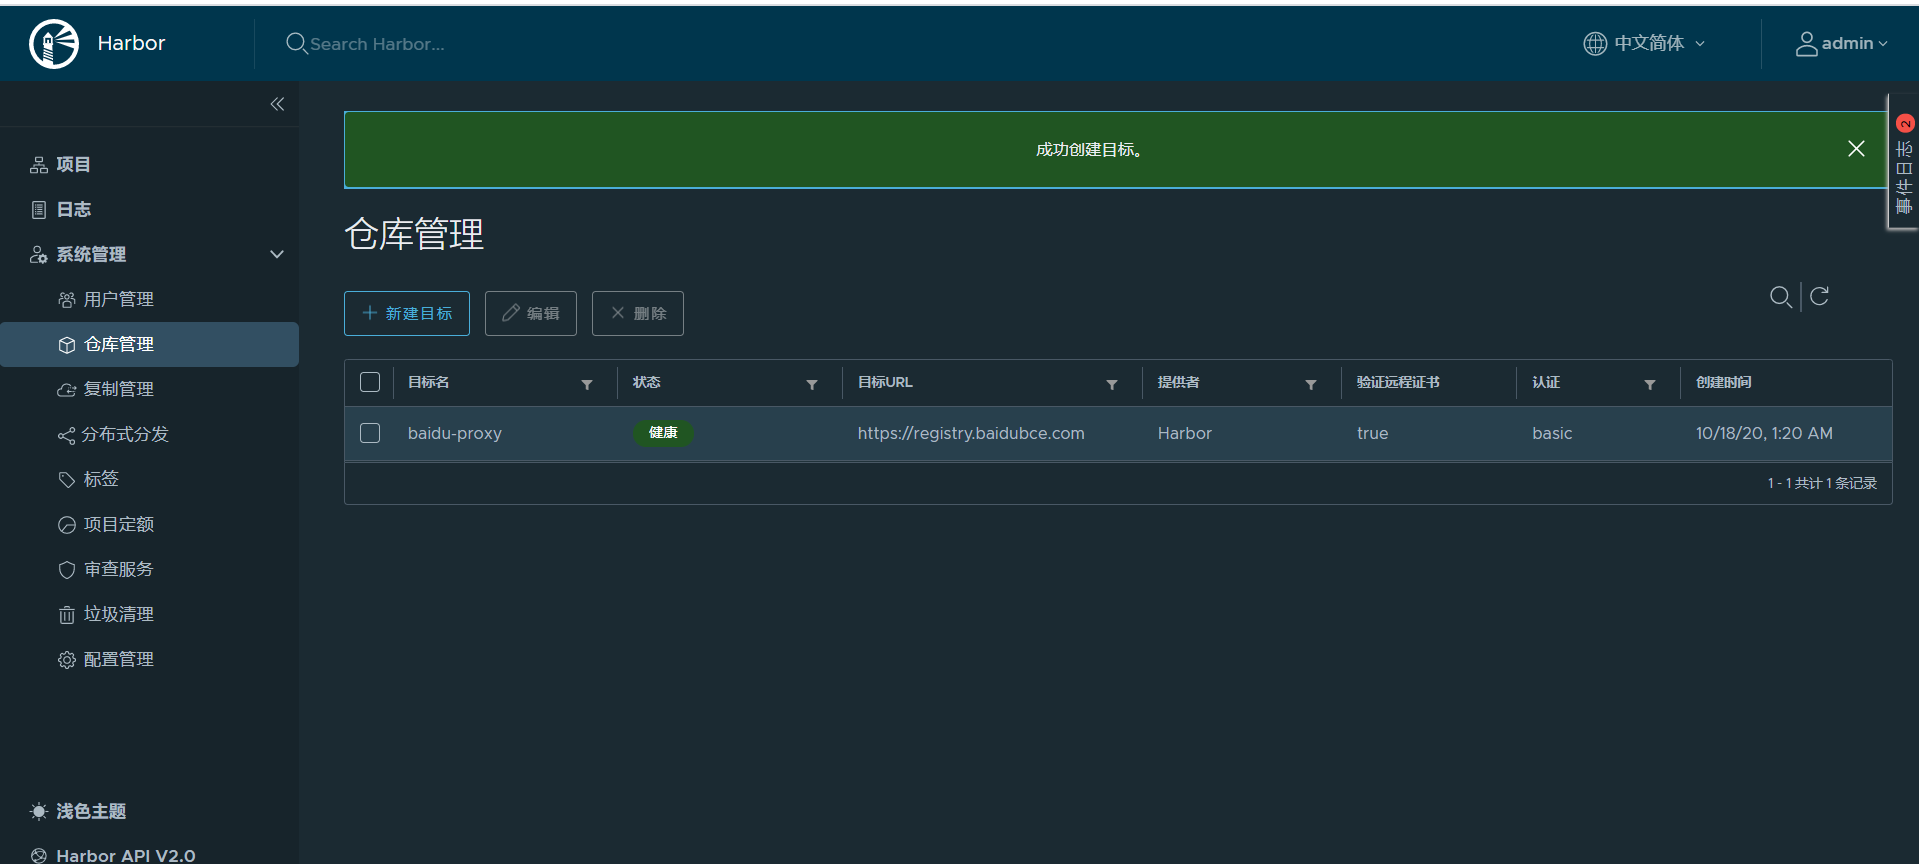Open 垃圾清理 page
This screenshot has height=864, width=1919.
coord(118,614)
